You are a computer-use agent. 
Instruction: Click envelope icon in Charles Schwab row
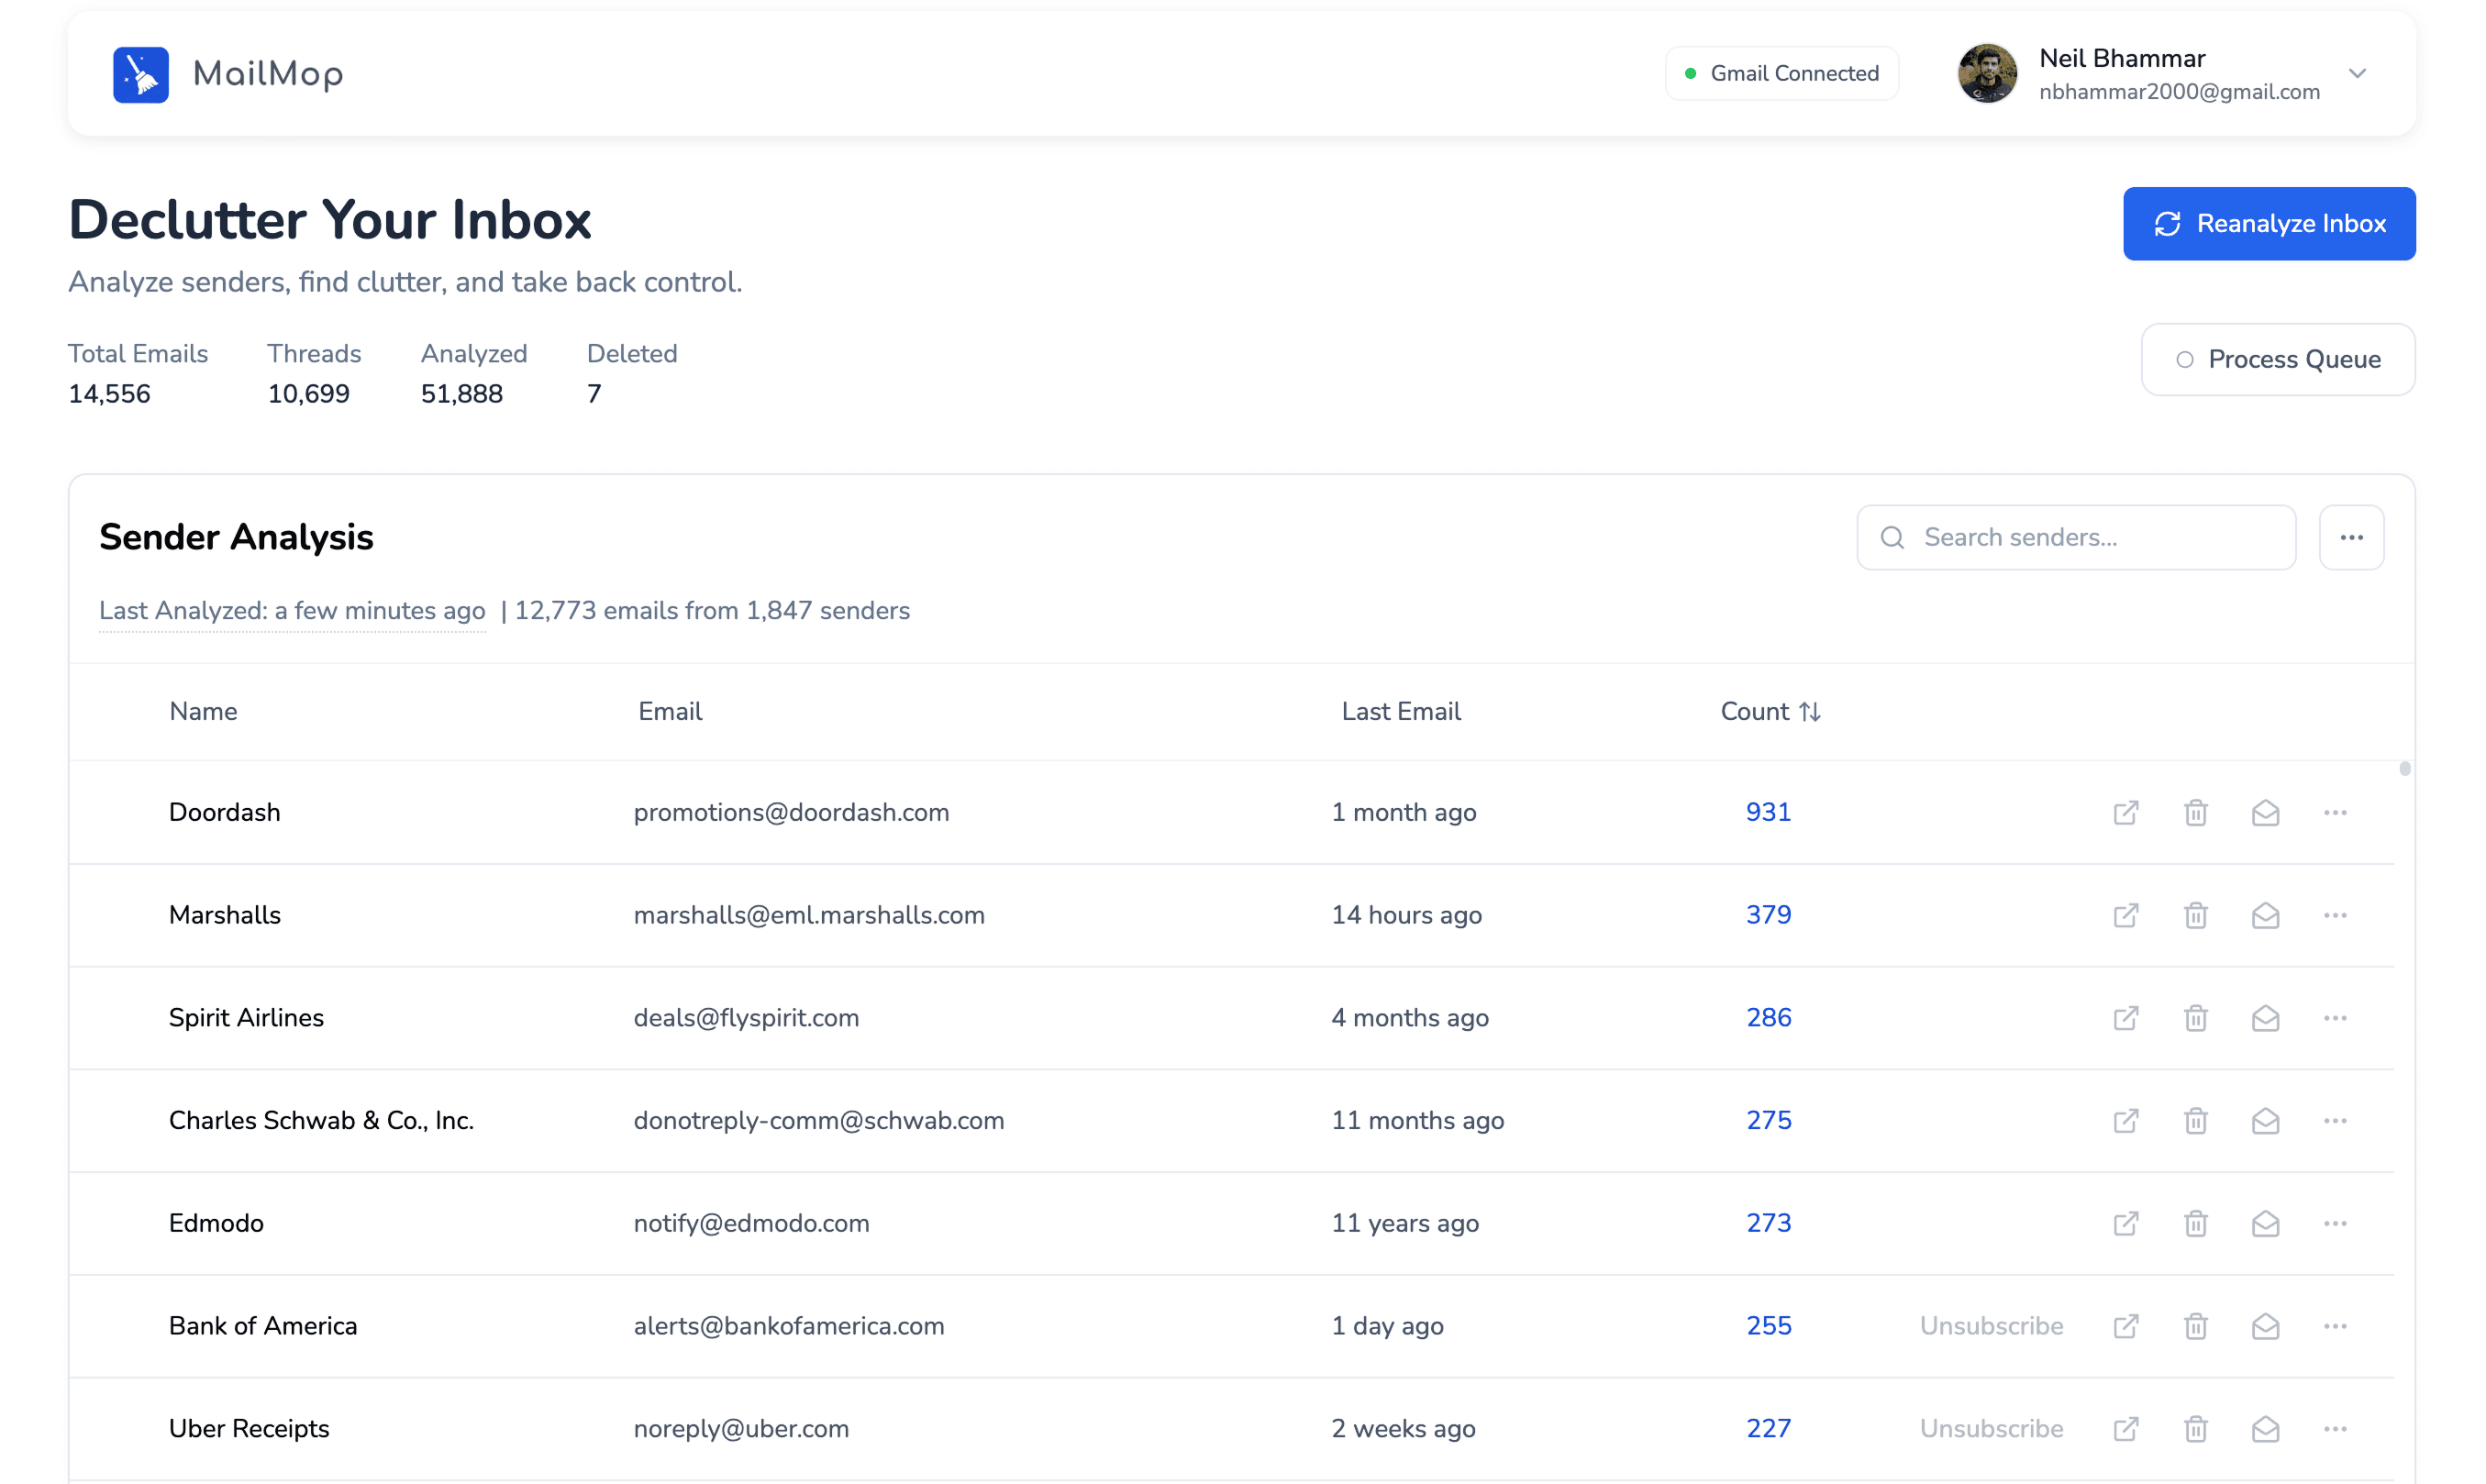2266,1121
